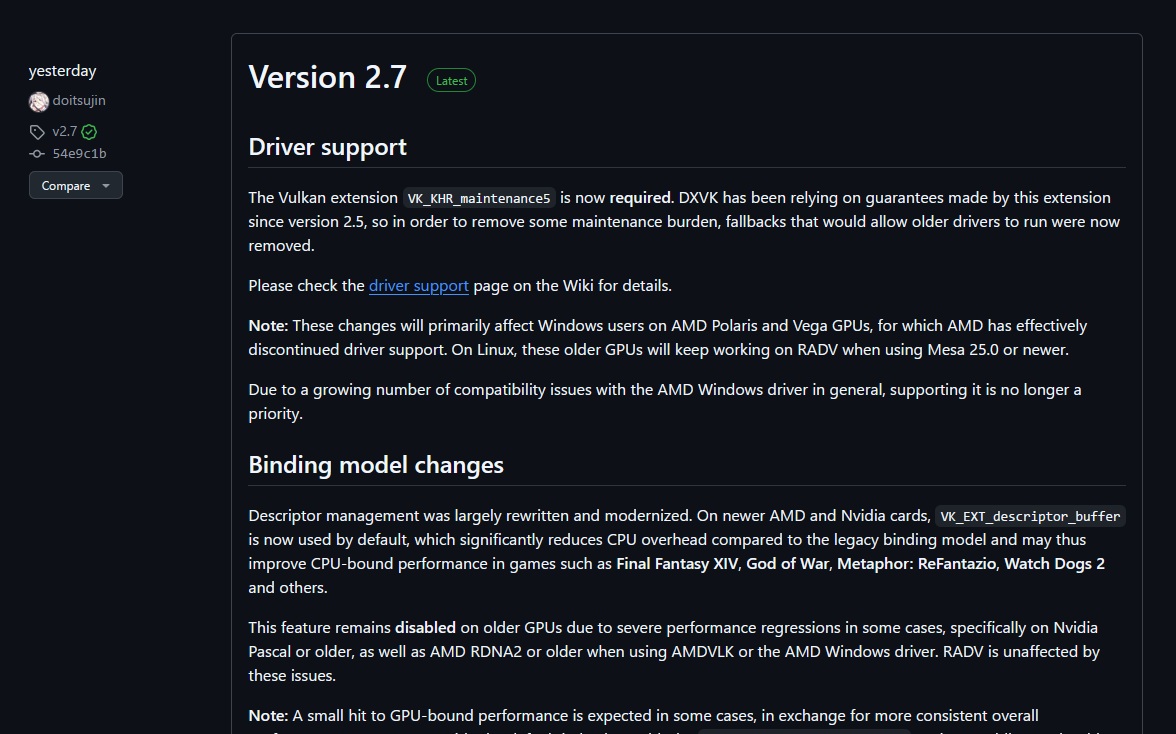Click the Binding model changes heading

[376, 465]
